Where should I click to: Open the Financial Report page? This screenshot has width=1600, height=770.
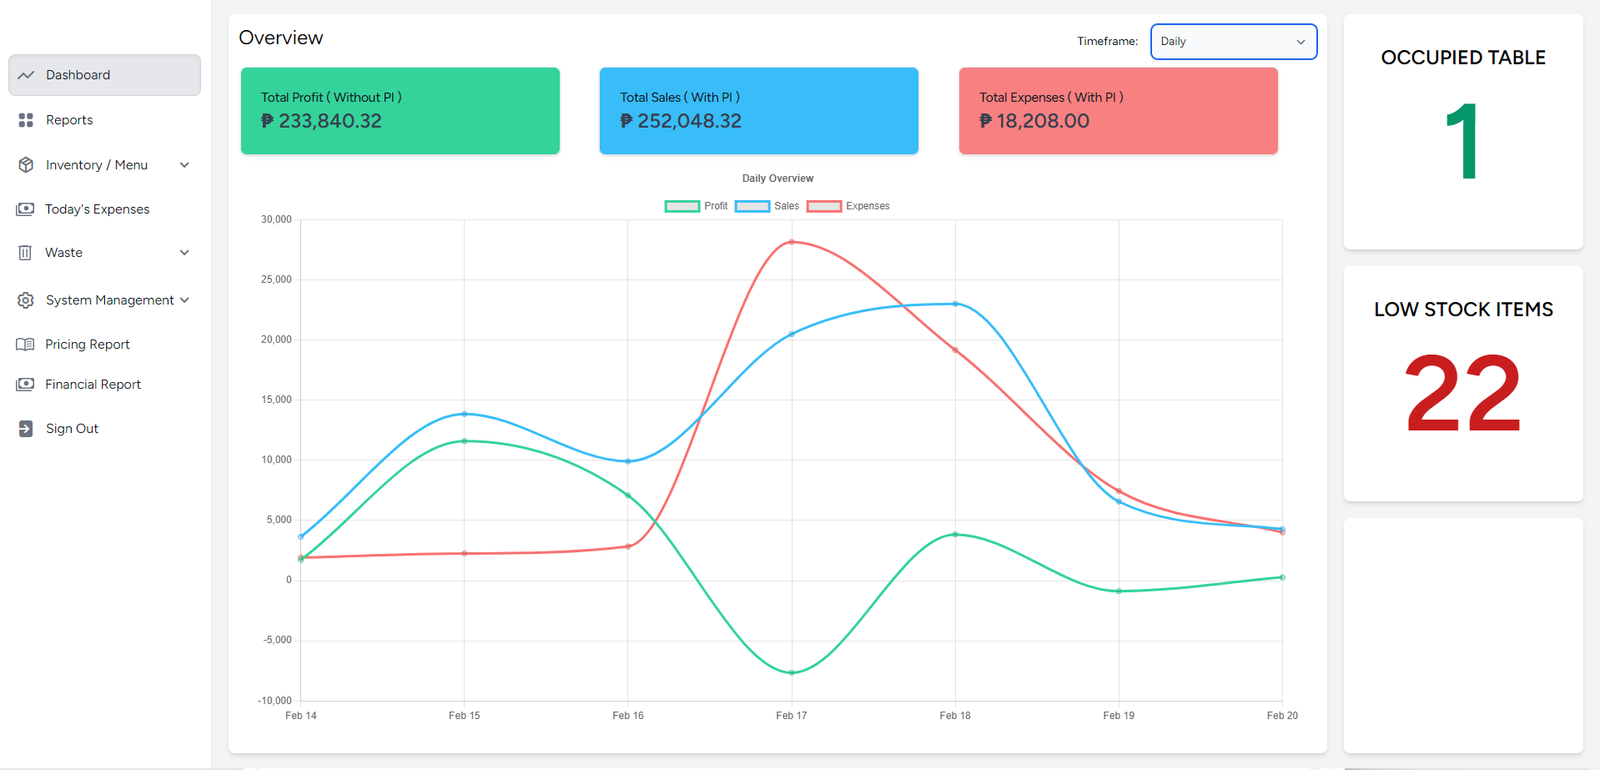(x=93, y=384)
